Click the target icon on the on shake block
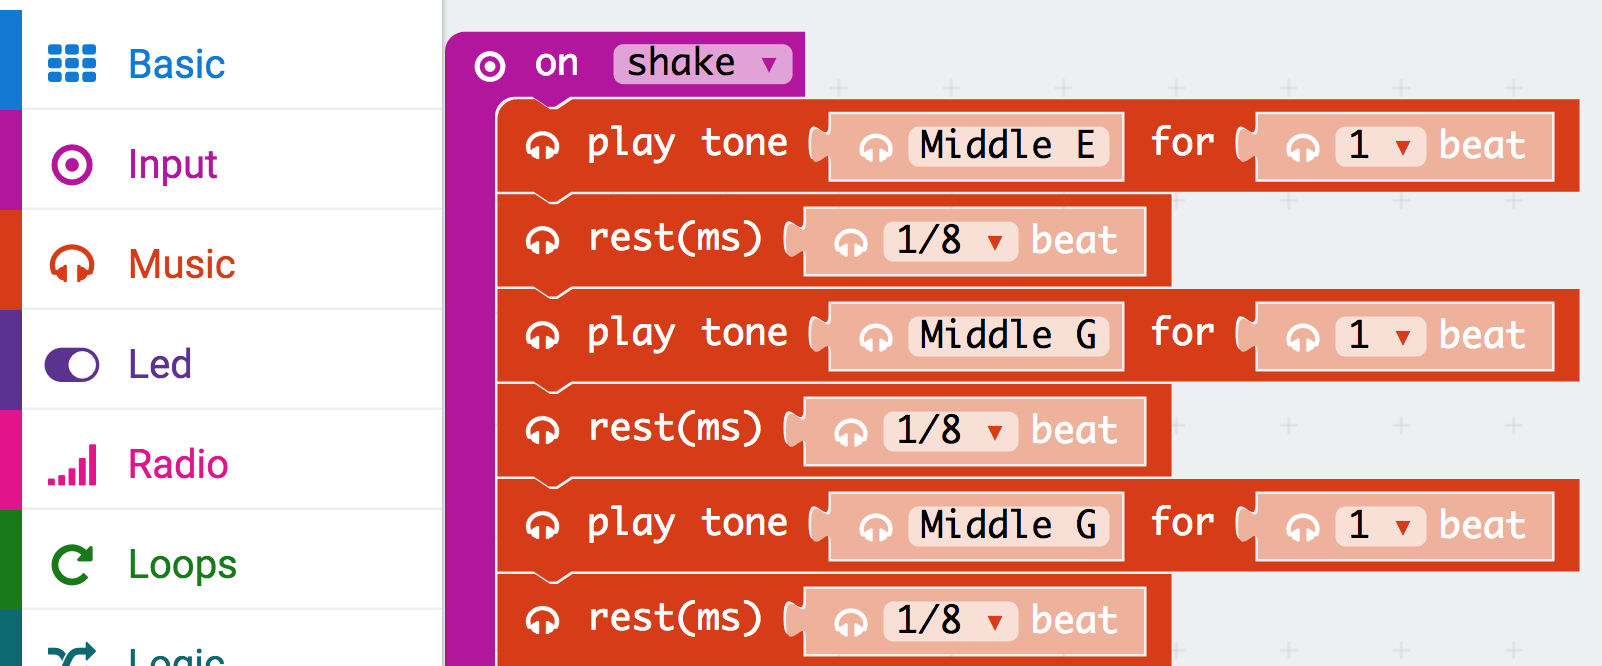 tap(489, 66)
